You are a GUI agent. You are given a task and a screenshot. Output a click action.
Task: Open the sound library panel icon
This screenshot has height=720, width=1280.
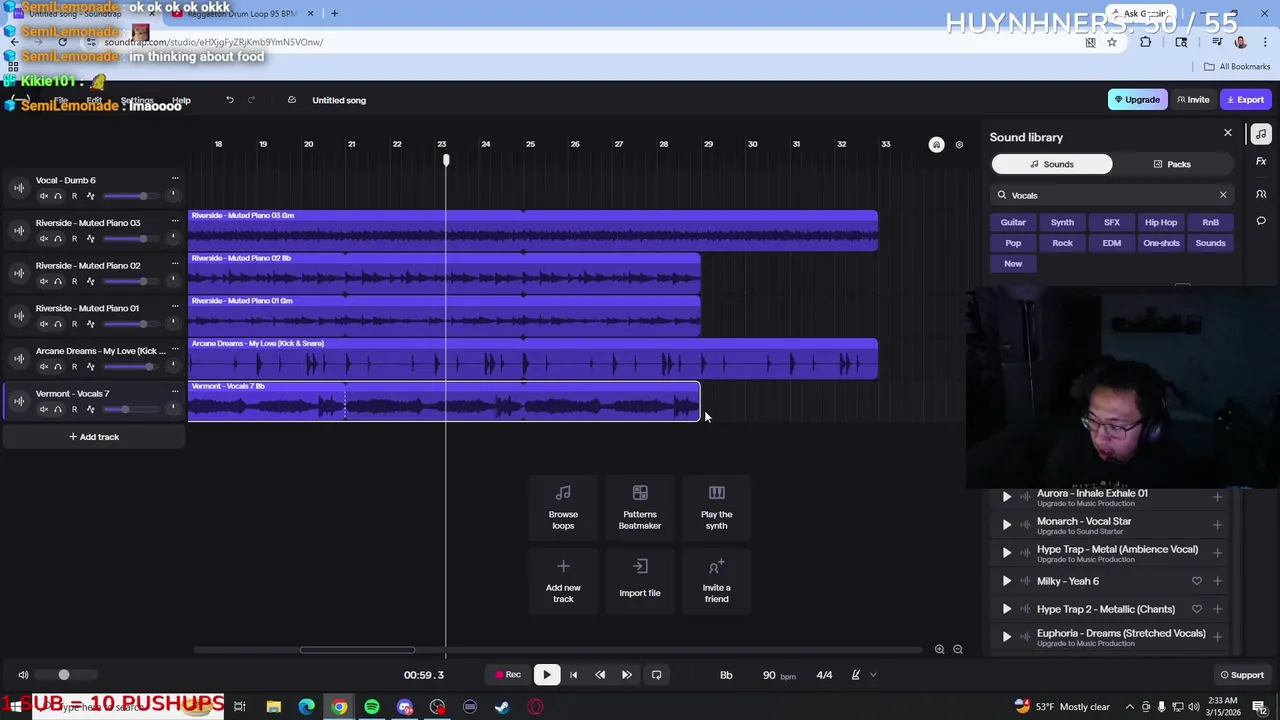click(x=1261, y=135)
